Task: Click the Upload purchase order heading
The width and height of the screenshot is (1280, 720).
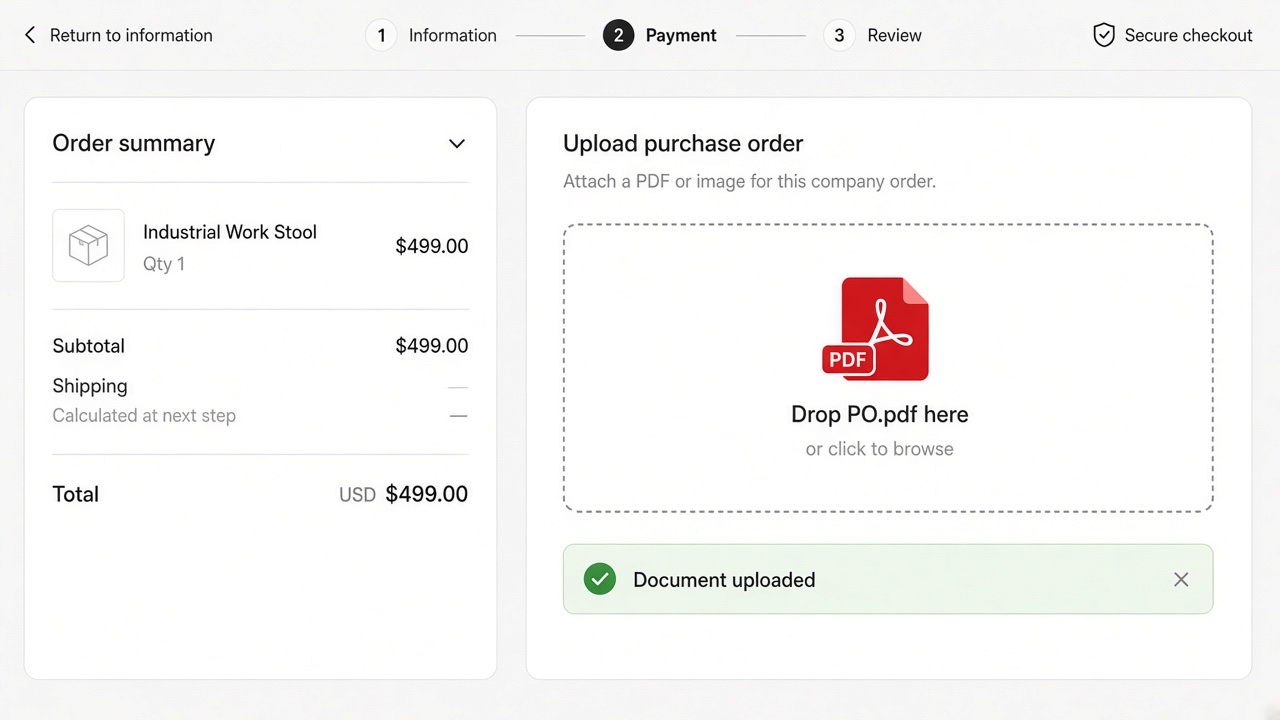Action: point(683,143)
